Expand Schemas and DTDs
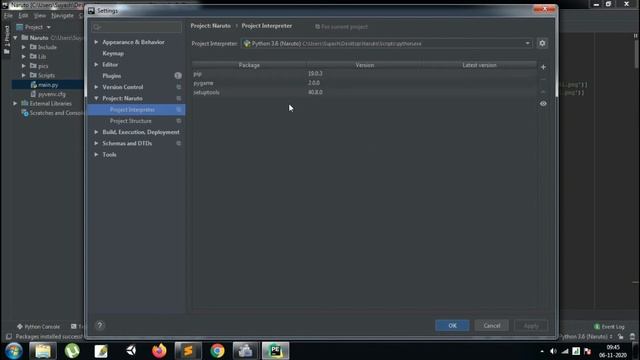 pos(96,143)
